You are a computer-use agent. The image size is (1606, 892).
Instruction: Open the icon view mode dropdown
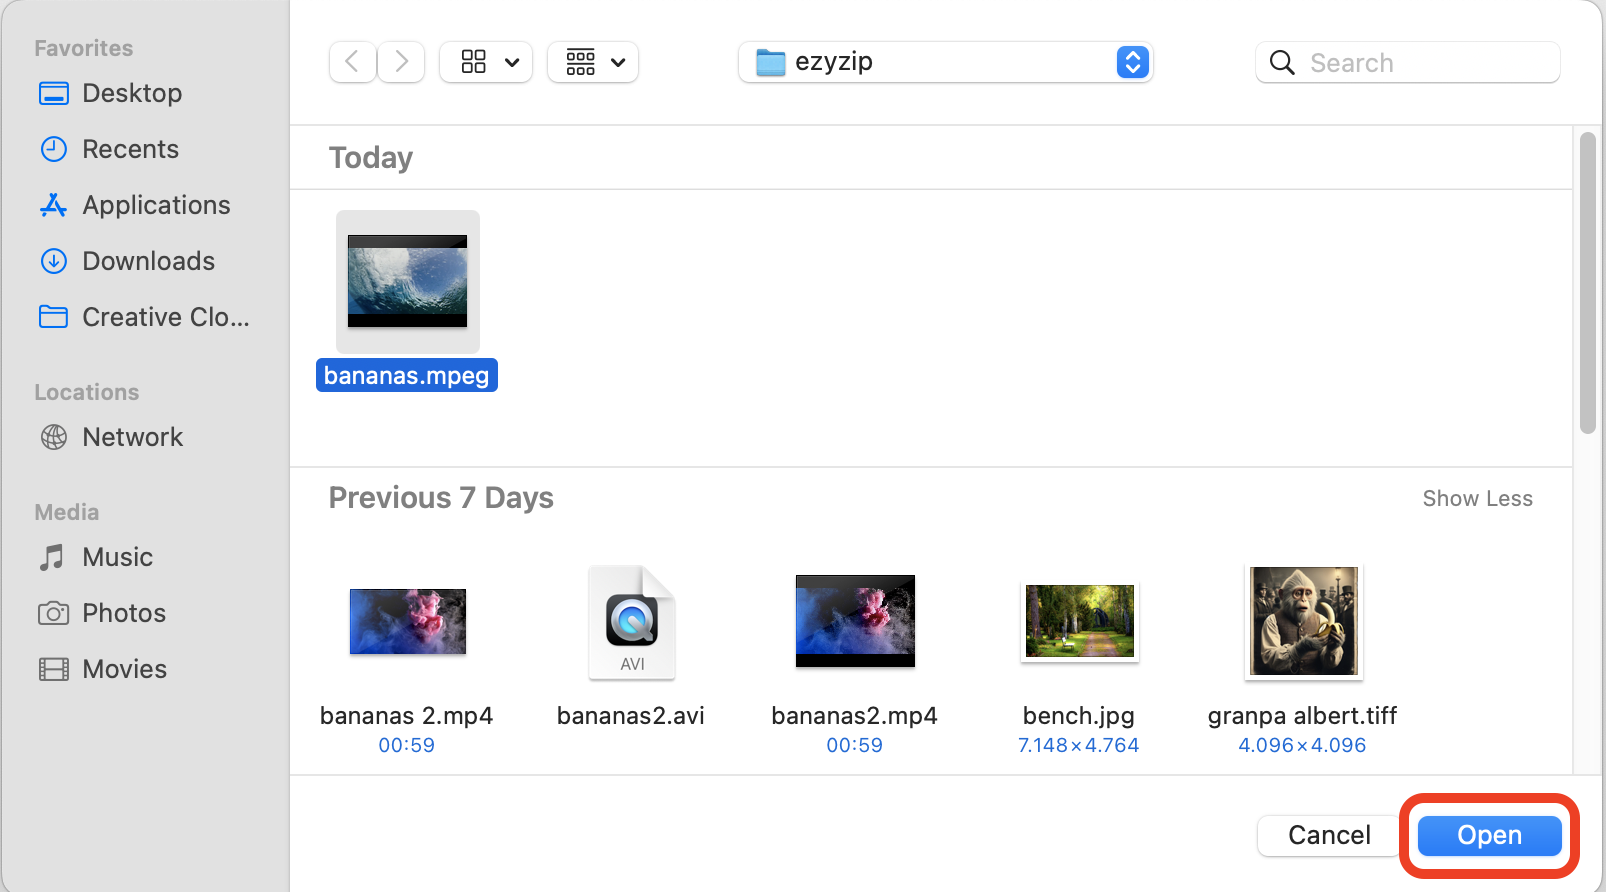pos(486,62)
